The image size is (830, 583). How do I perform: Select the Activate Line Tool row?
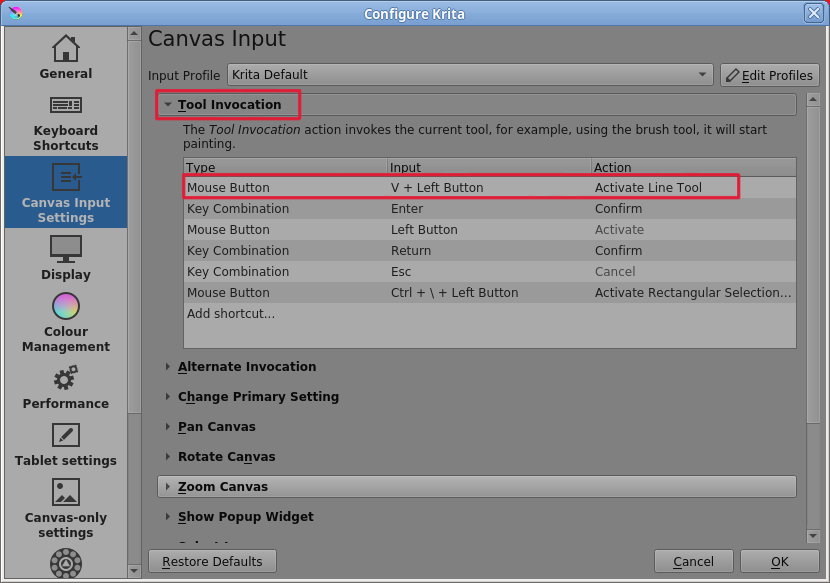coord(462,188)
